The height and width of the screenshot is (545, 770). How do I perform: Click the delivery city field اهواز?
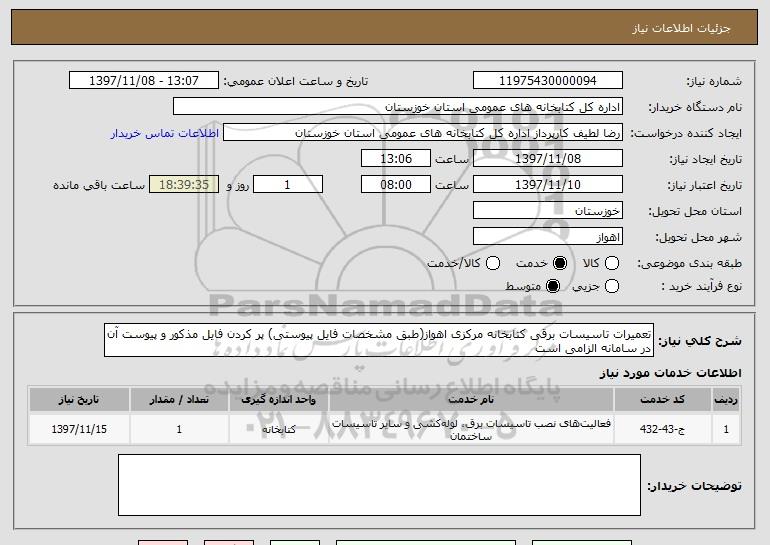pos(546,237)
